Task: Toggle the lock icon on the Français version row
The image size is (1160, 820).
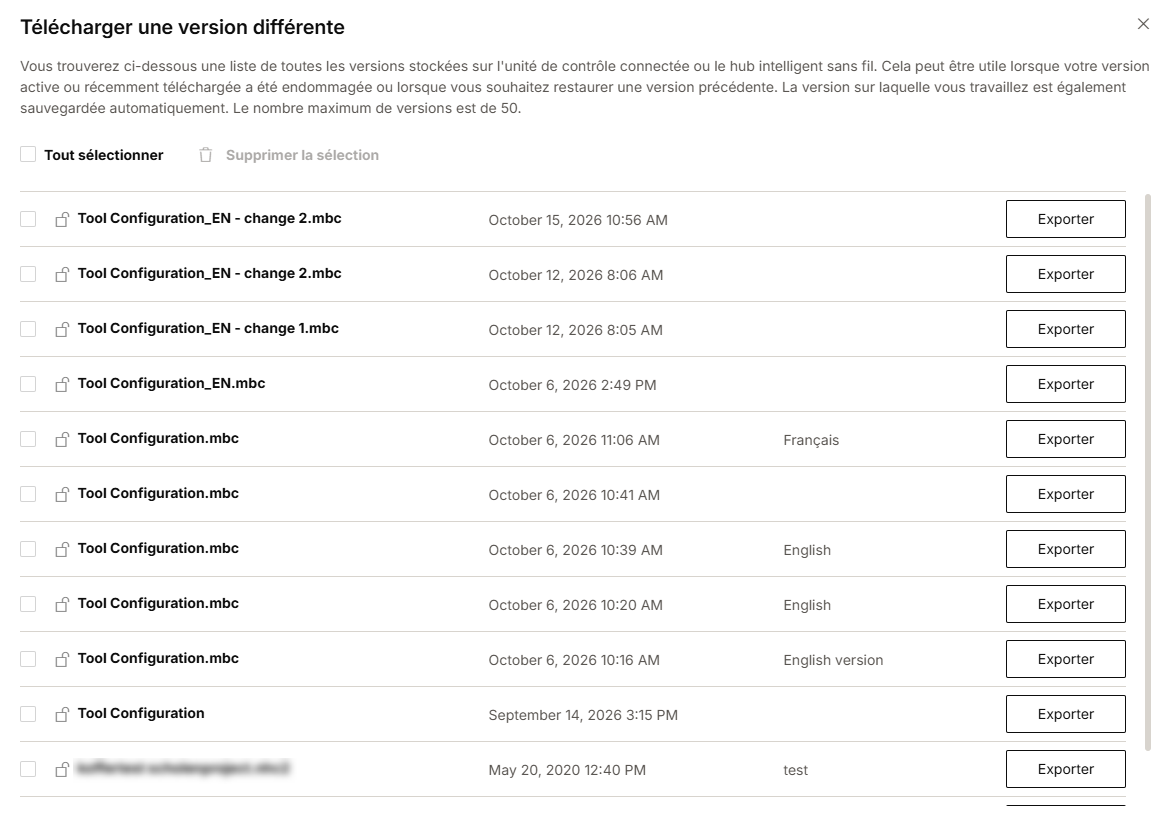Action: tap(62, 439)
